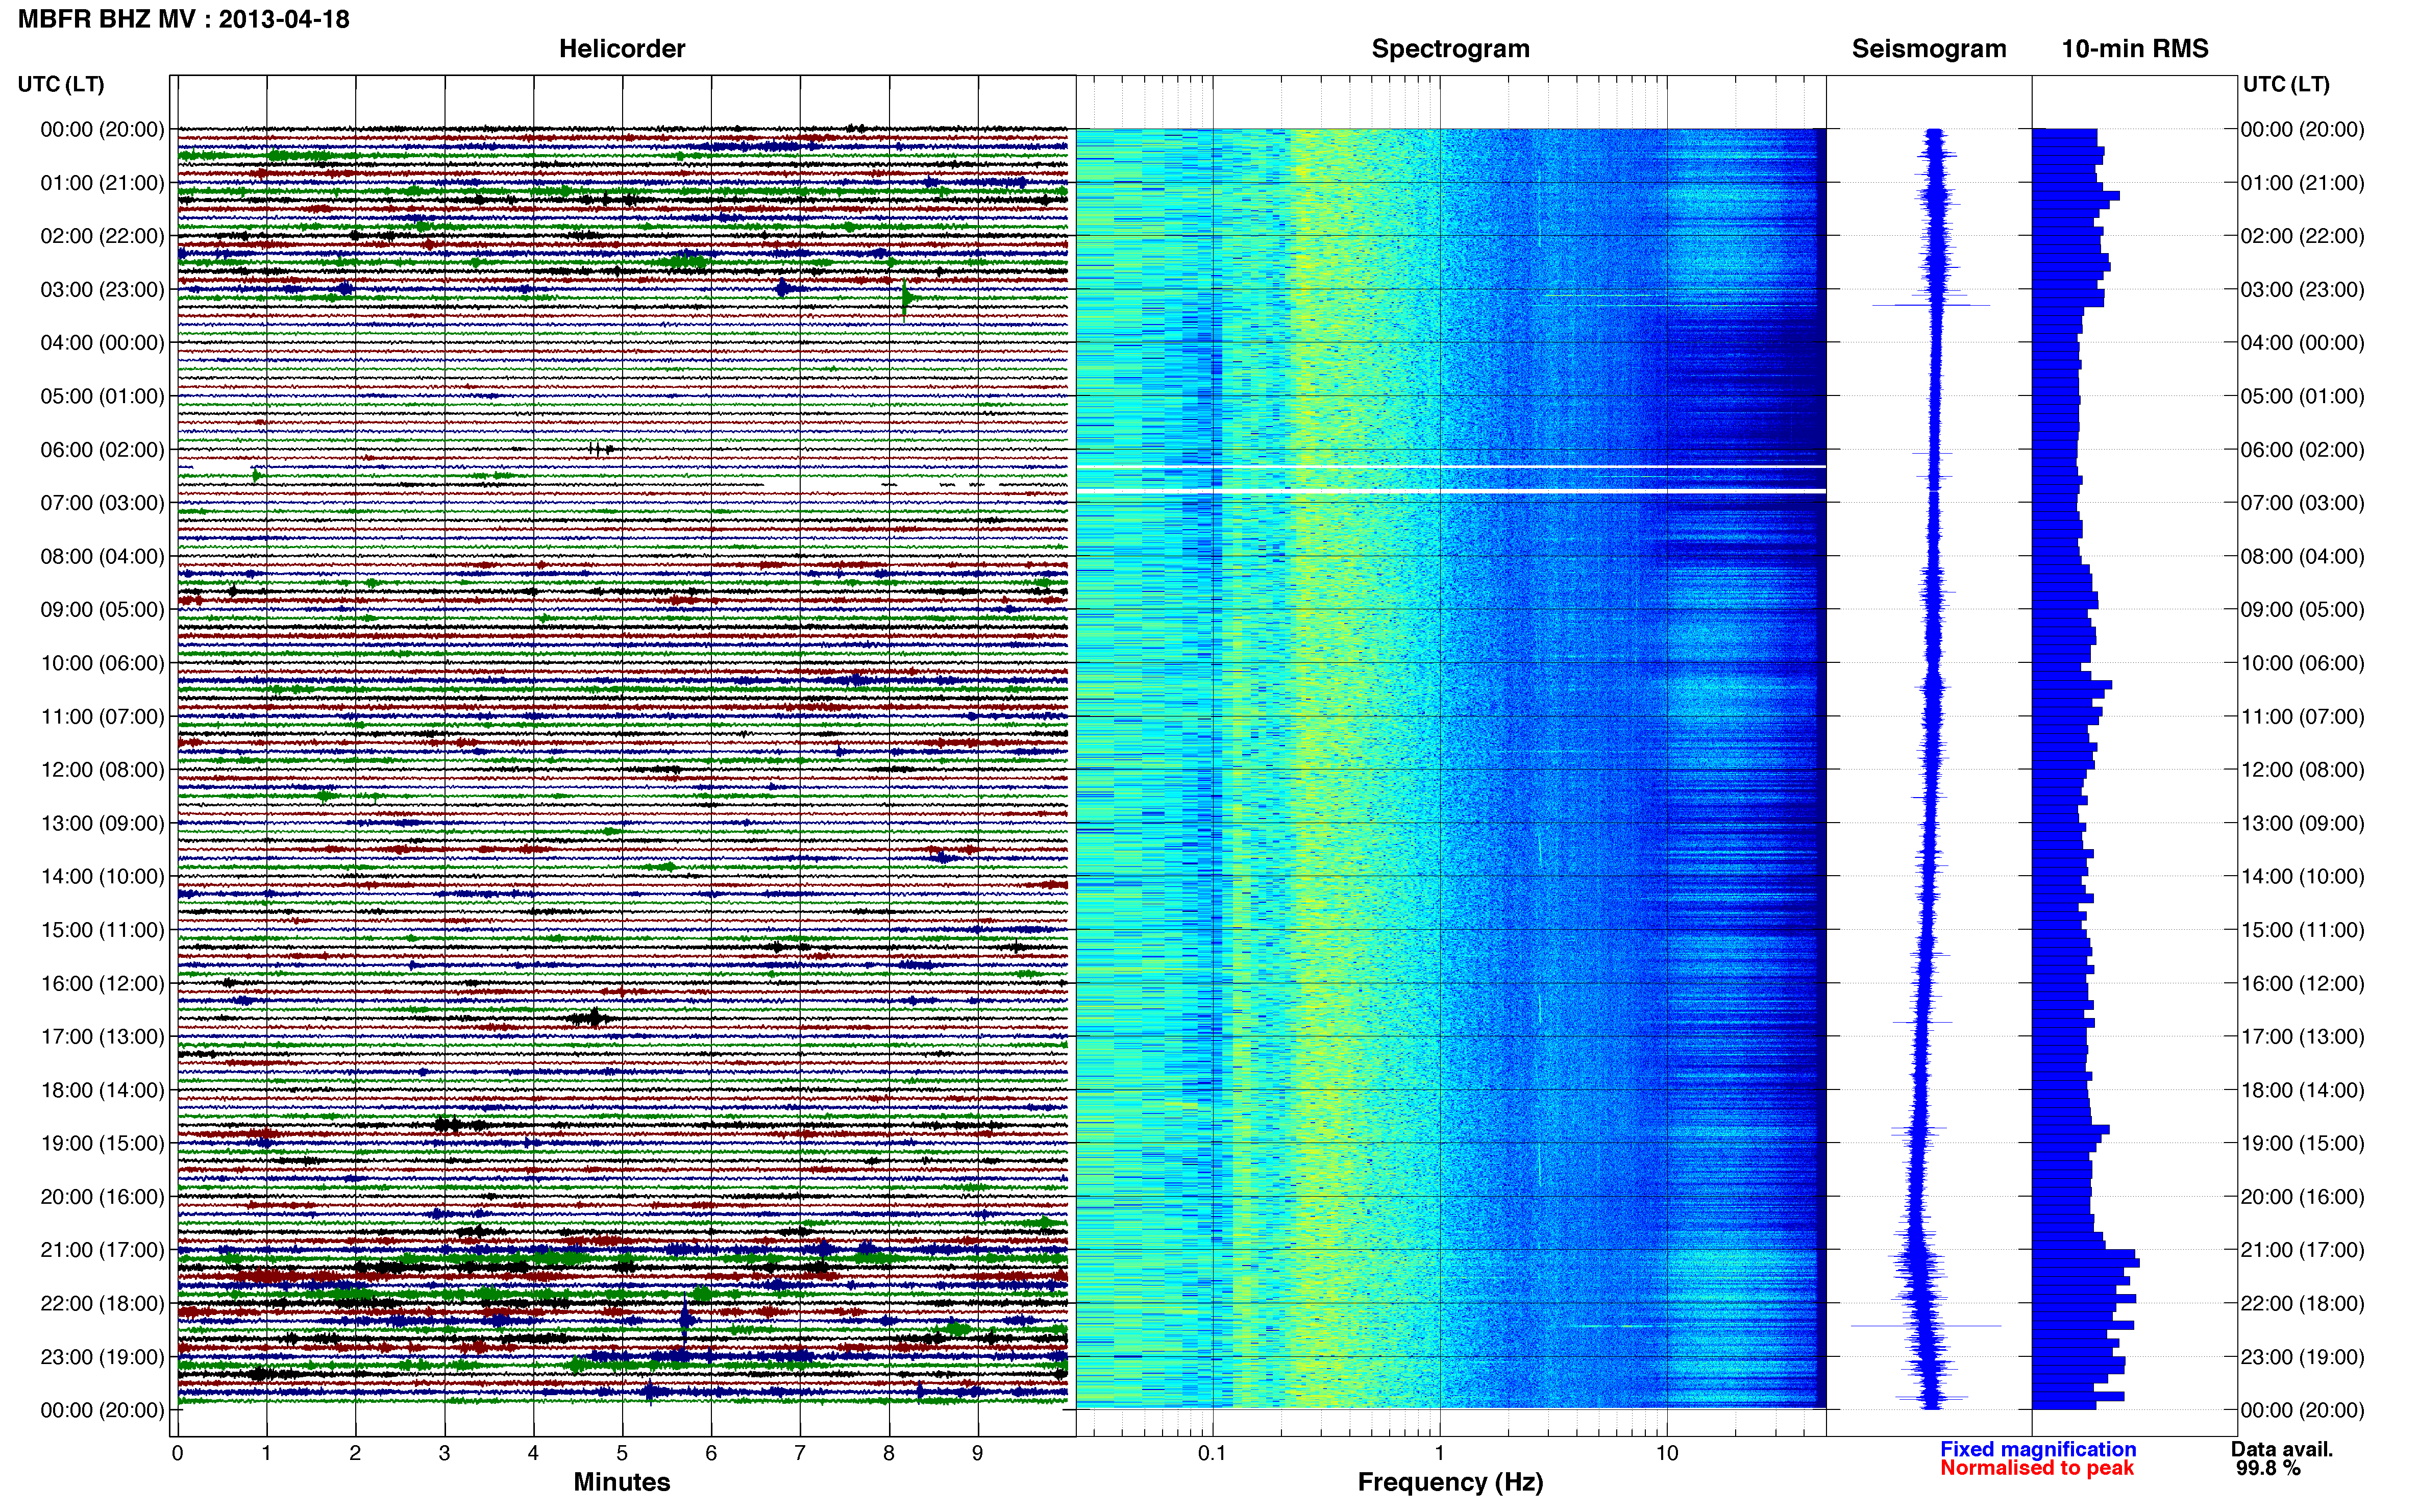Click the '0' minutes tick label

pyautogui.click(x=177, y=1453)
